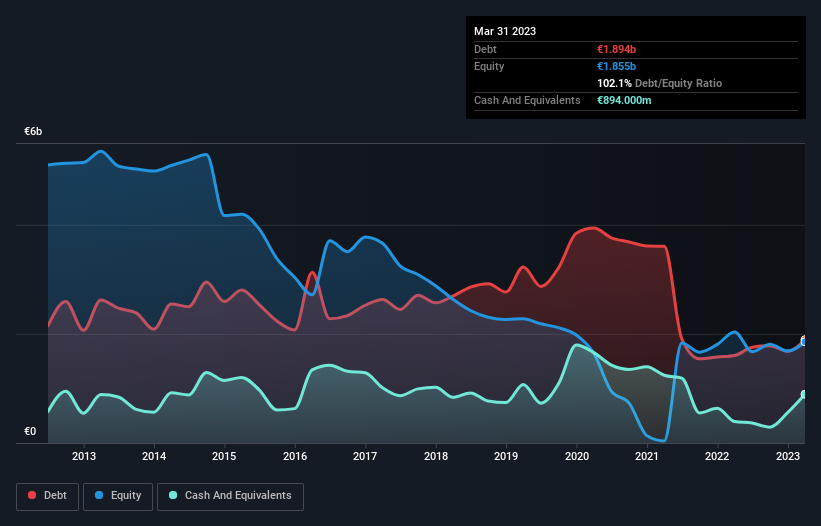Click the 2019 x-axis label
Viewport: 821px width, 526px height.
506,456
